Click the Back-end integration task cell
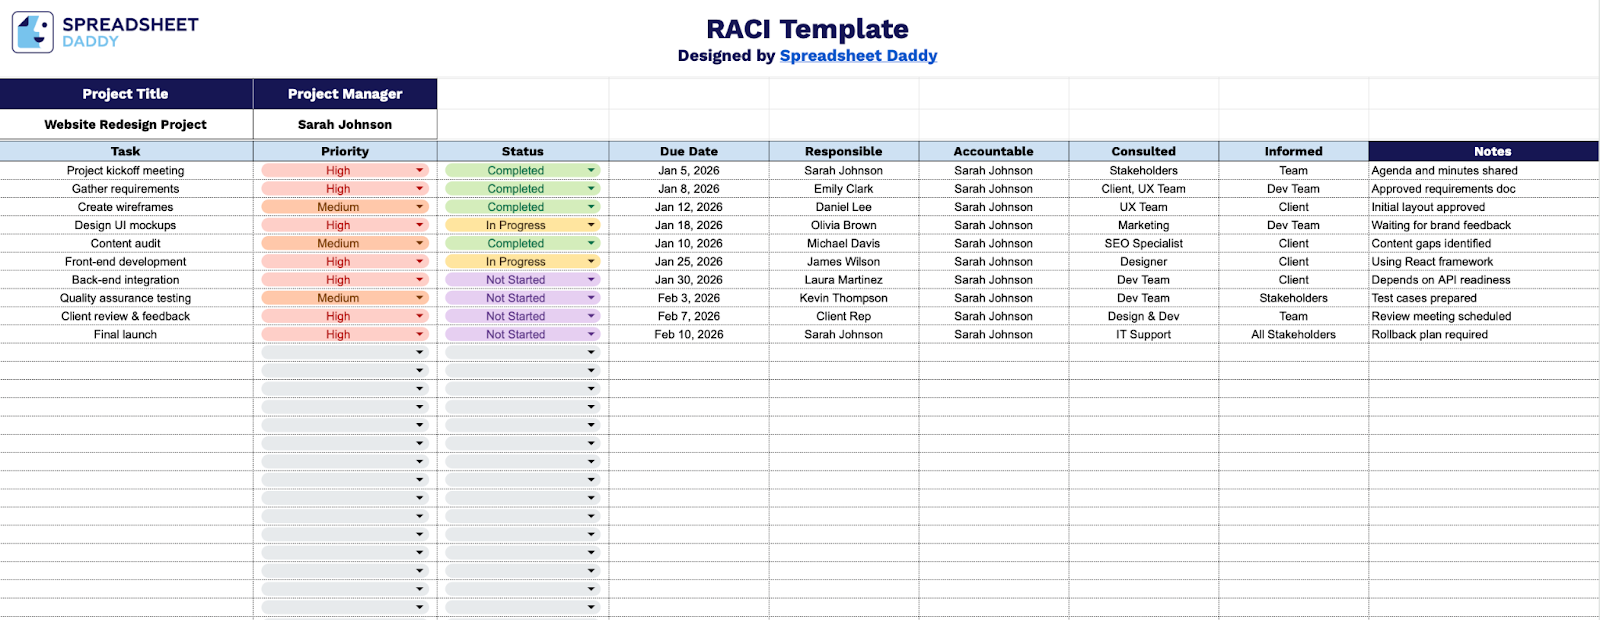The image size is (1600, 620). (x=126, y=280)
